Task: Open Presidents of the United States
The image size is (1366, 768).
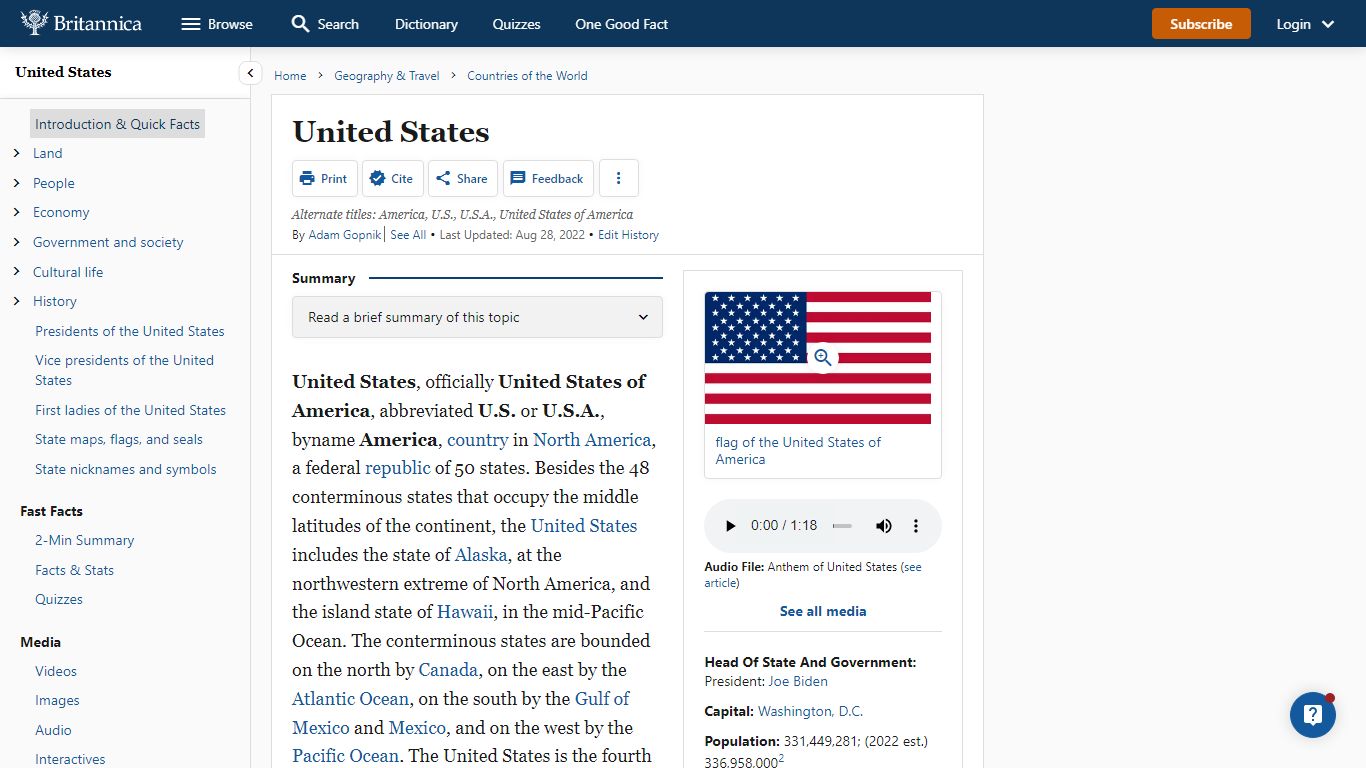Action: 130,331
